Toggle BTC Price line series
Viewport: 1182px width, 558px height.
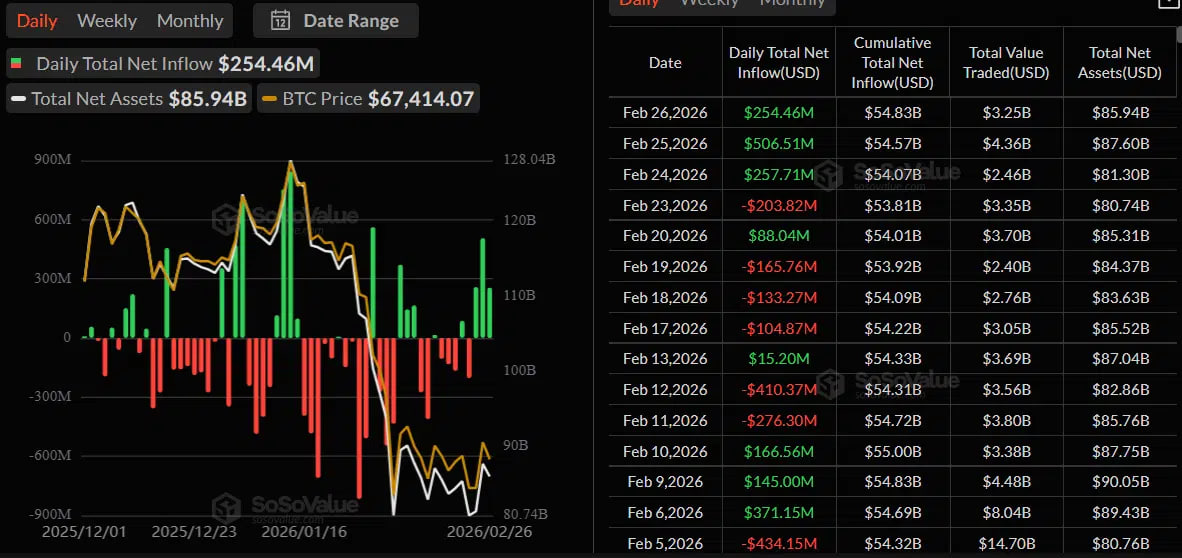coord(369,99)
